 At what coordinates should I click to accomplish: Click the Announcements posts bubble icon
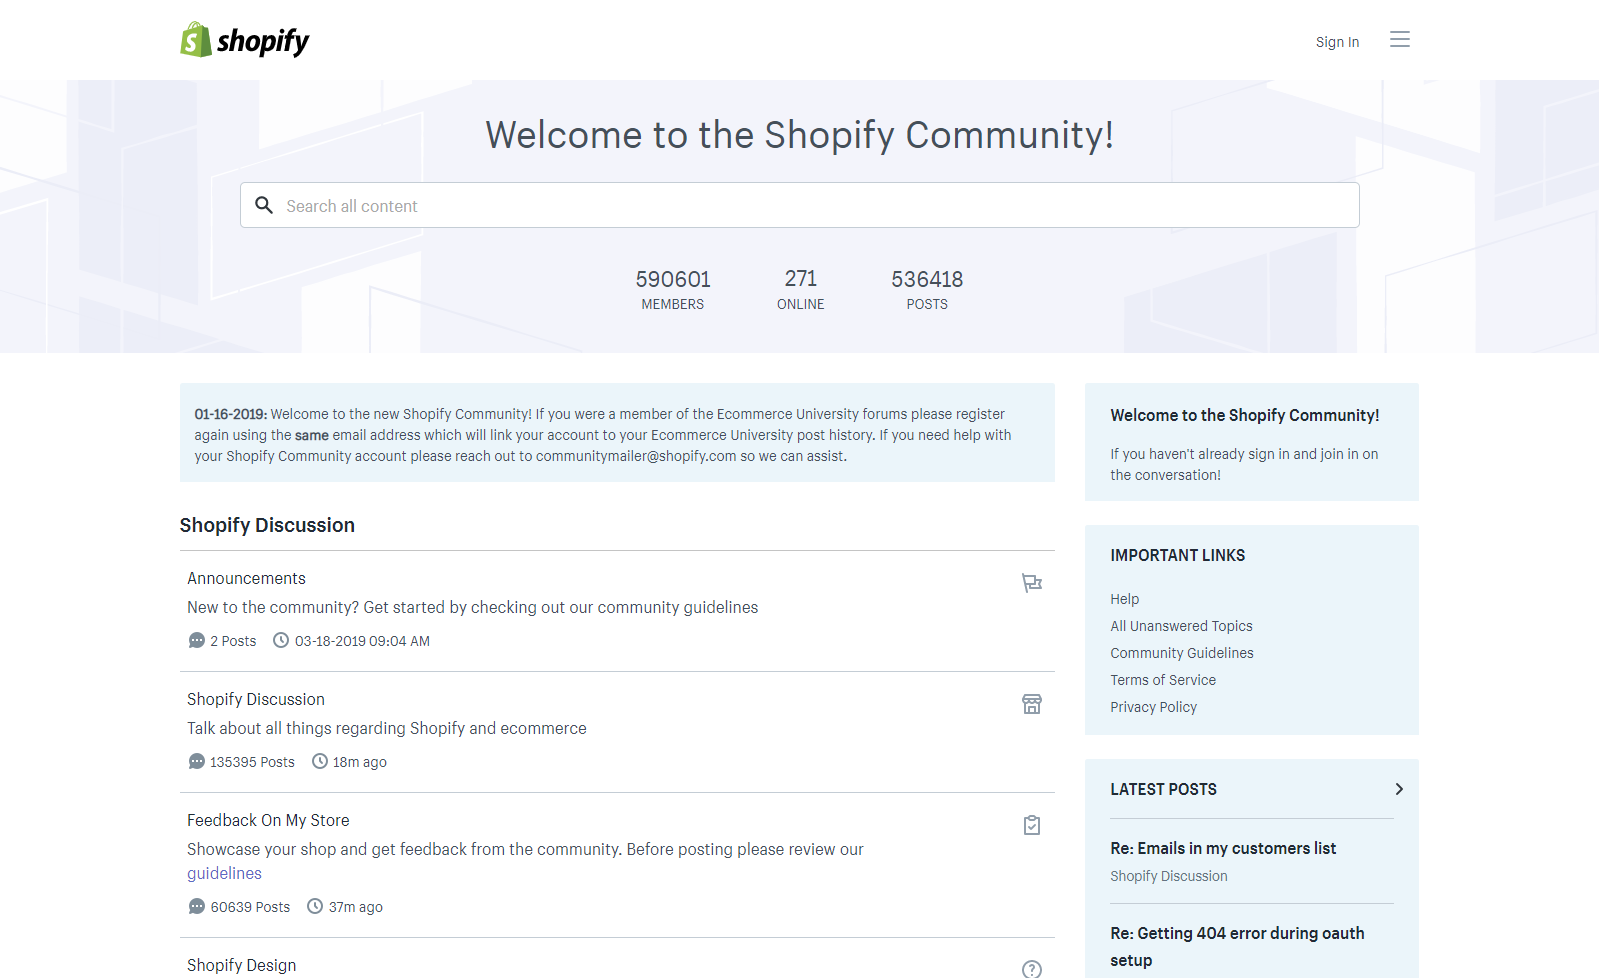(196, 640)
